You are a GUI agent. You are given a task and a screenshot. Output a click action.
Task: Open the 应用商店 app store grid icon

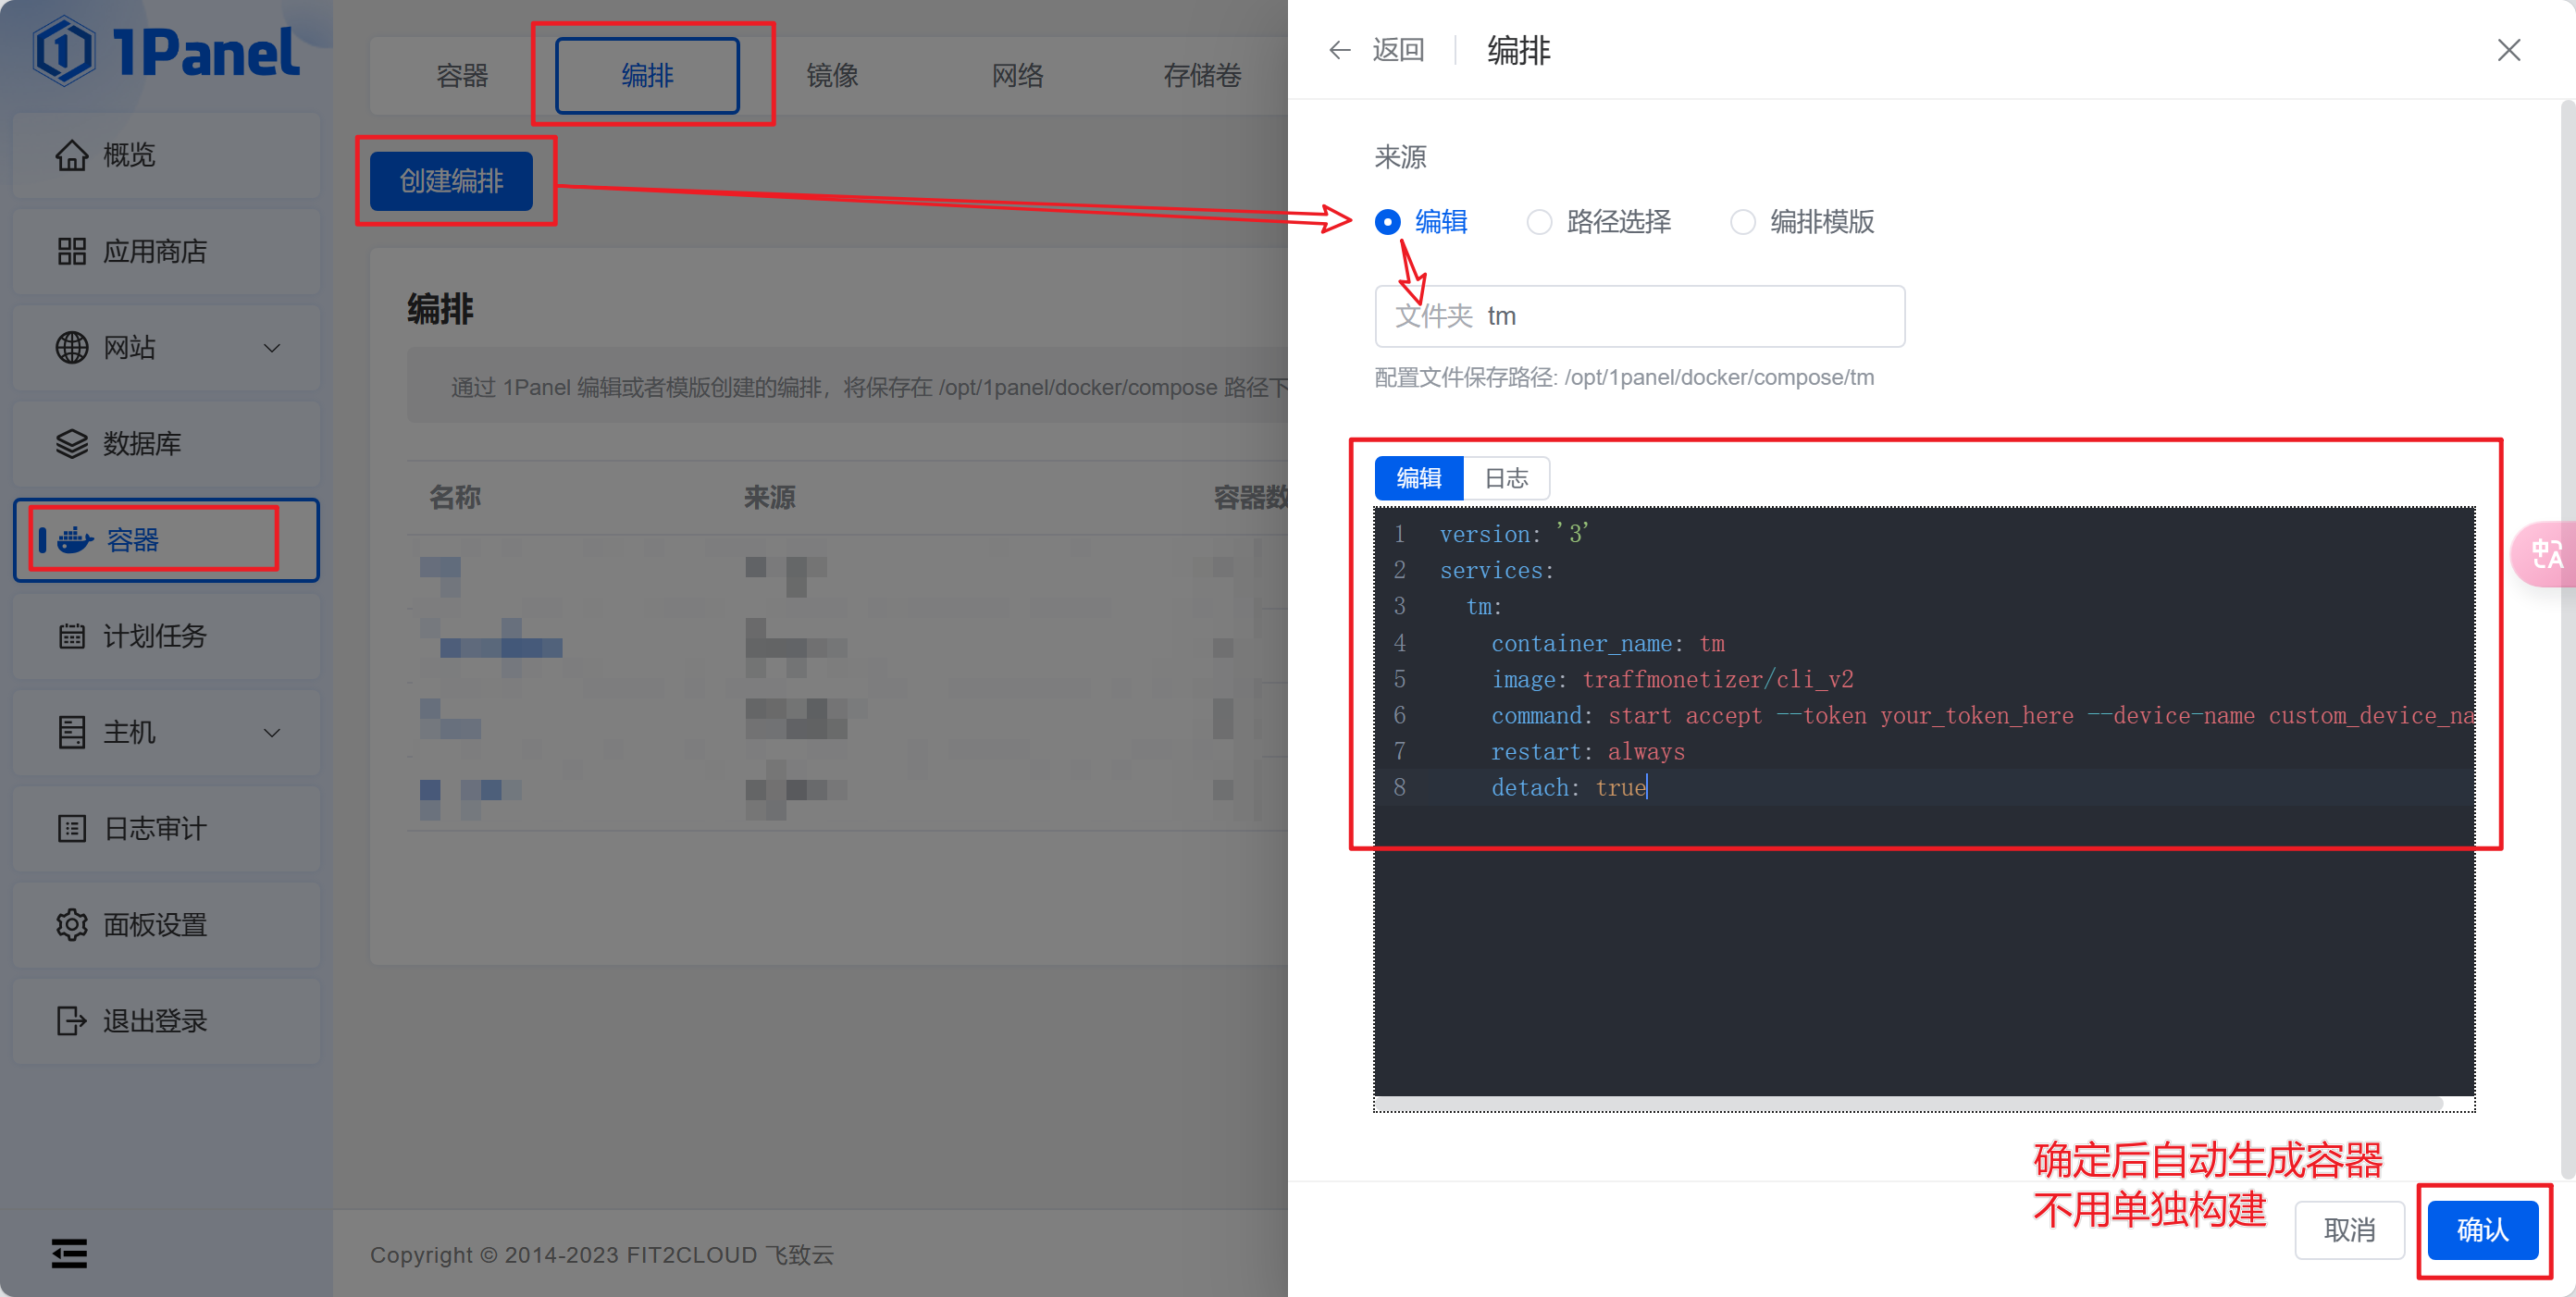coord(72,251)
